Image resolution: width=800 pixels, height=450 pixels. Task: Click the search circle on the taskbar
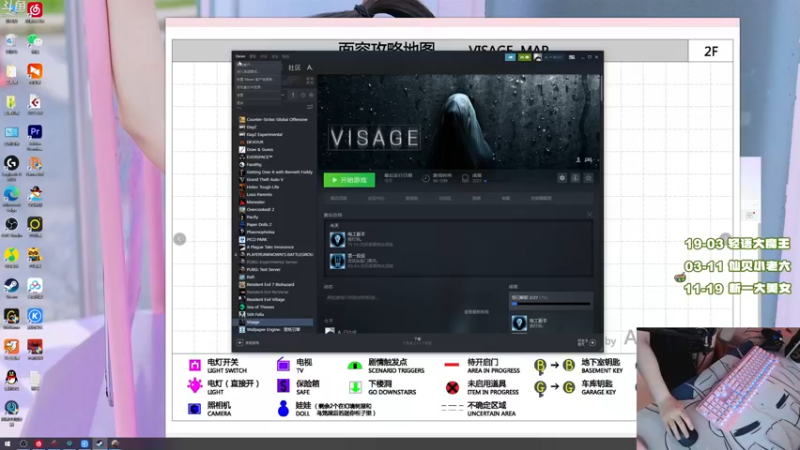23,444
